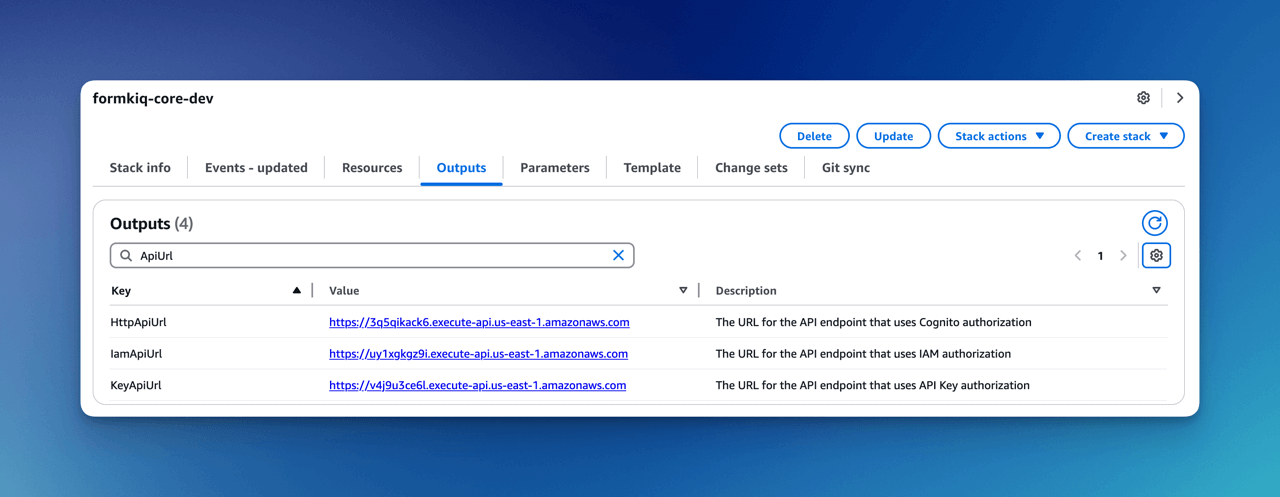This screenshot has width=1280, height=497.
Task: Open the Create stack dropdown
Action: pos(1126,136)
